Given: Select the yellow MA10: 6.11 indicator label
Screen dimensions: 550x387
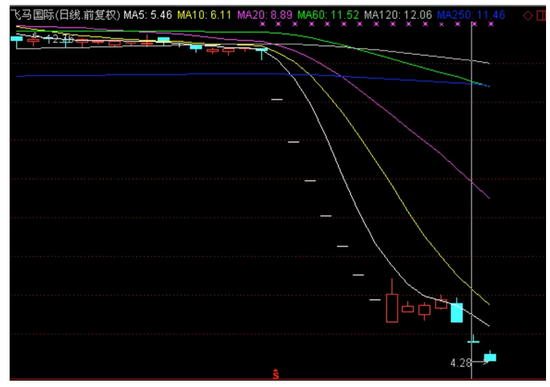Looking at the screenshot, I should point(204,15).
